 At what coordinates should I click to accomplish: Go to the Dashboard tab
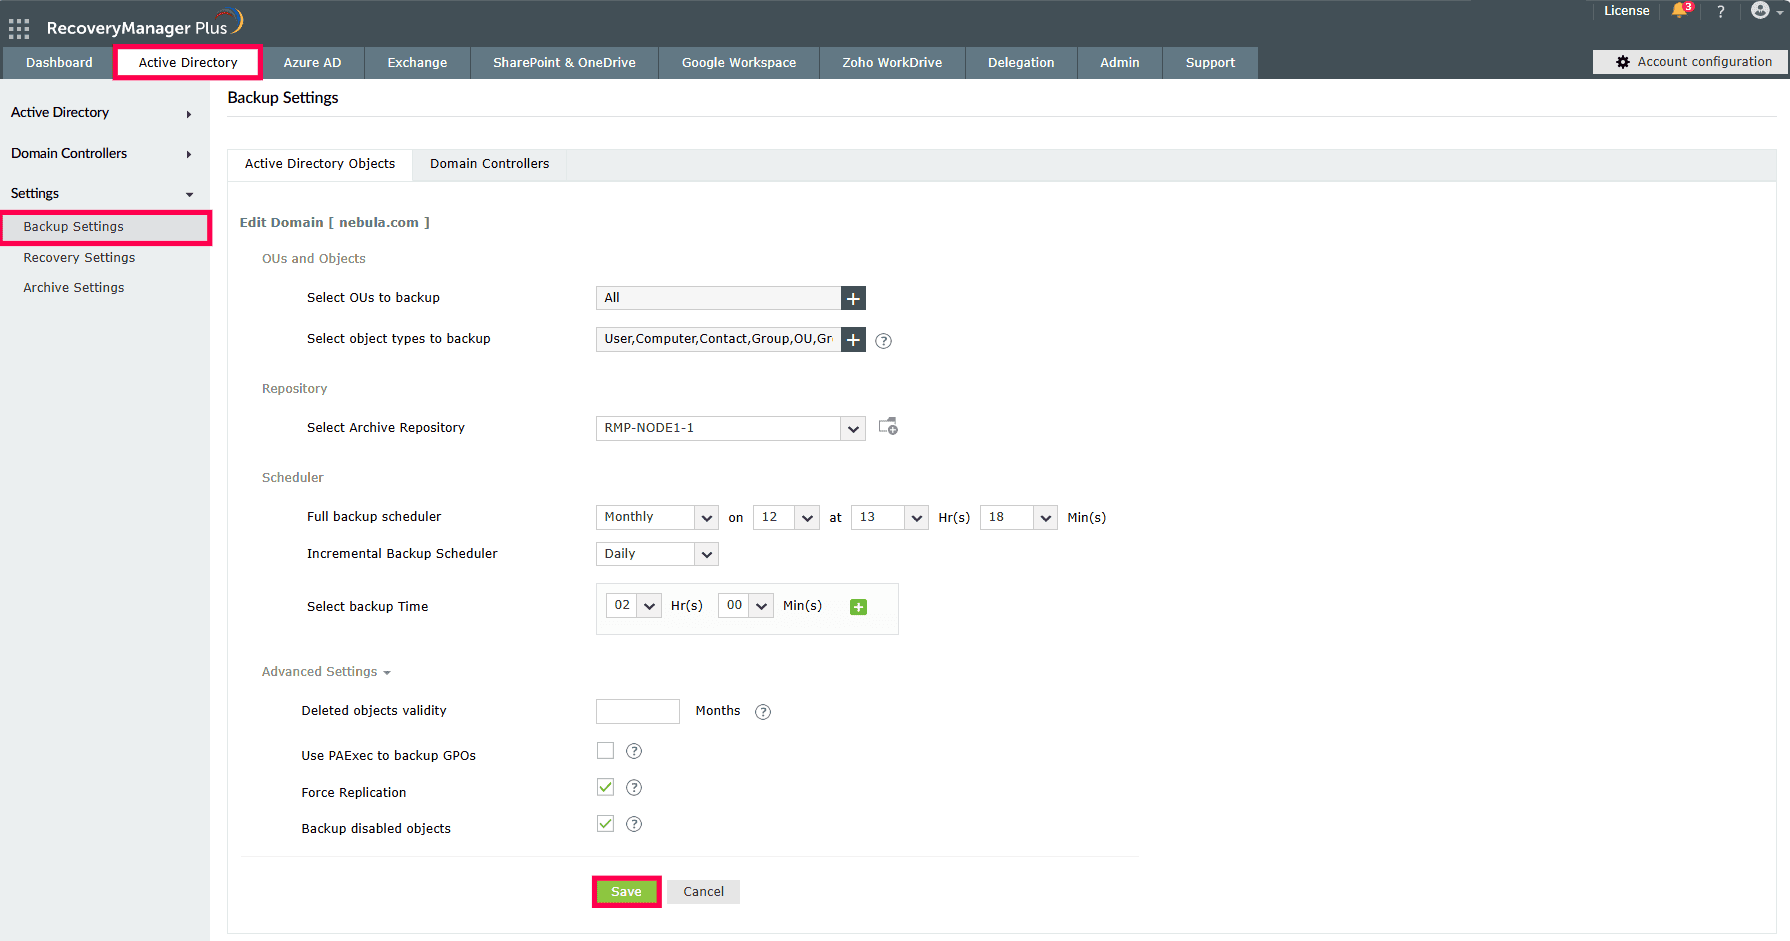59,62
